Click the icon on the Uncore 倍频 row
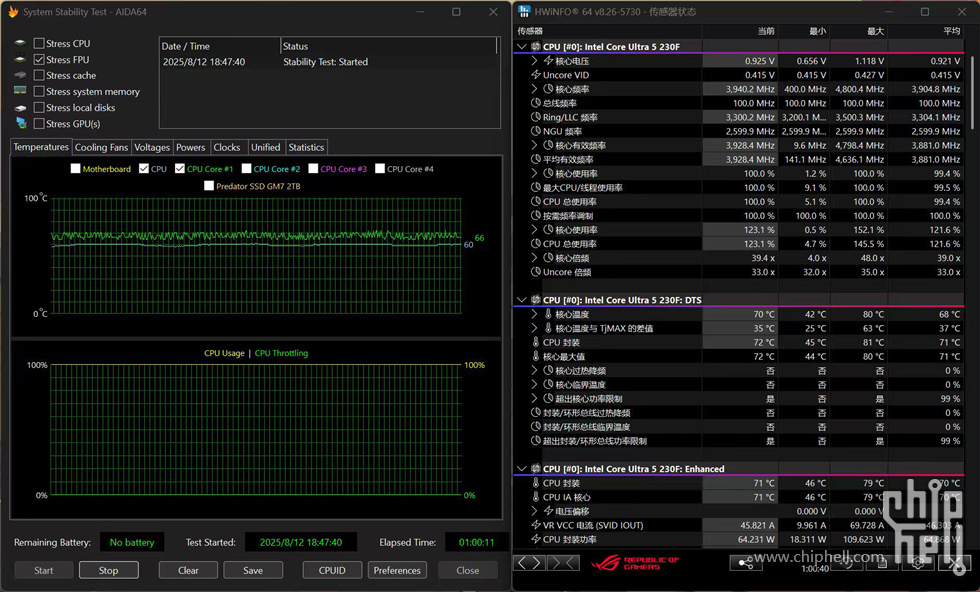 point(536,272)
